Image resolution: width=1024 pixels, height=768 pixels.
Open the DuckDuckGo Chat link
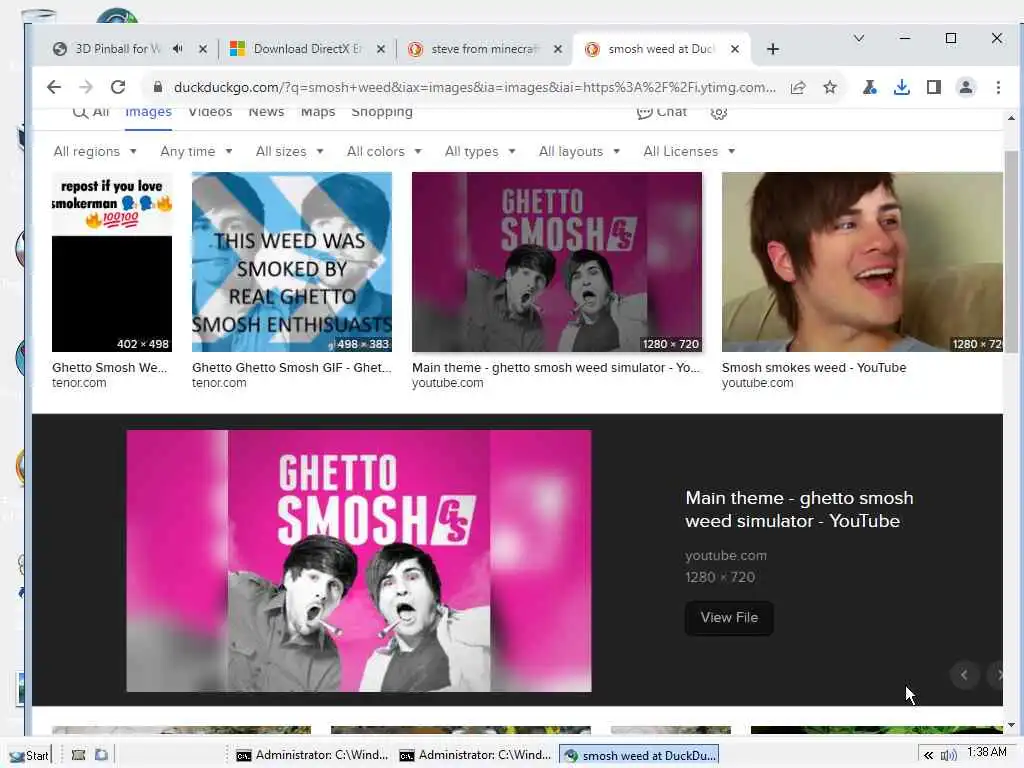click(662, 112)
